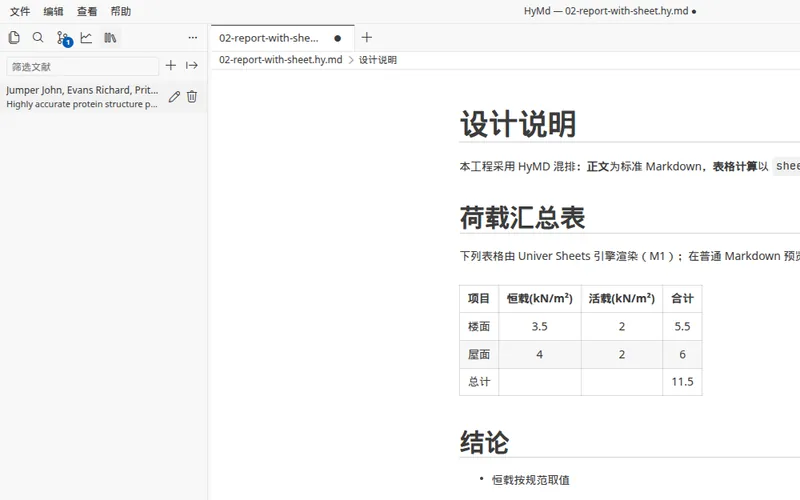Select the 02-report-with-she... editor tab
The image size is (800, 500).
(x=282, y=38)
